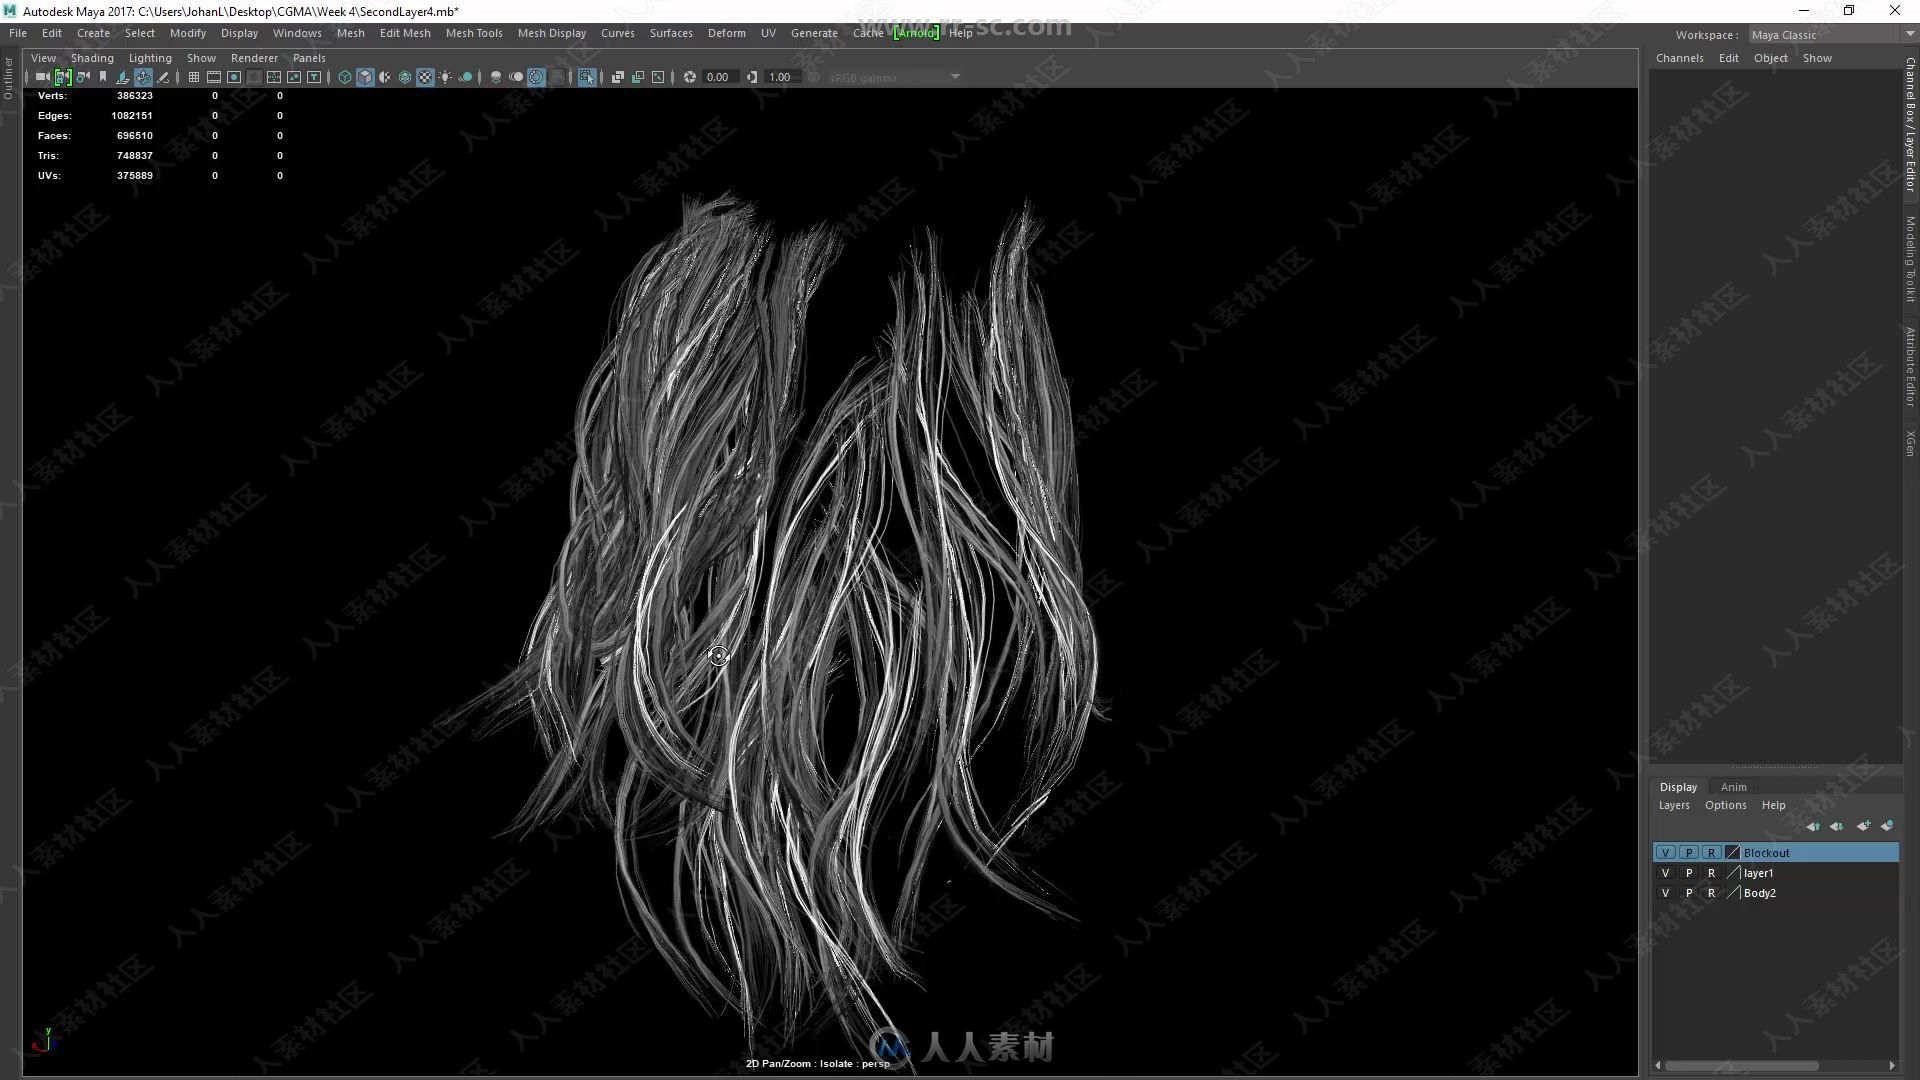This screenshot has height=1080, width=1920.
Task: Click the Exposure reset icon
Action: click(689, 77)
